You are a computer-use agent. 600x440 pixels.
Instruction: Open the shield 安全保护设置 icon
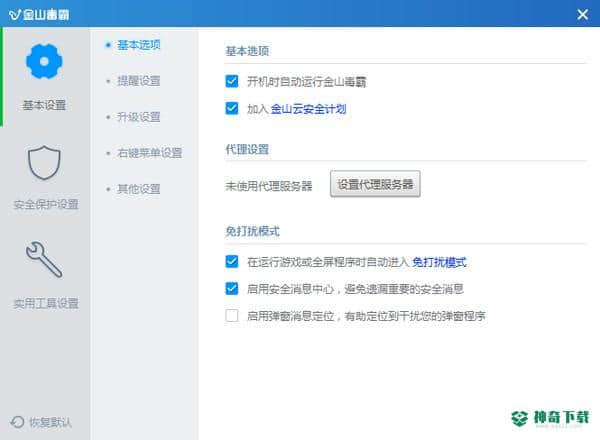pyautogui.click(x=44, y=162)
